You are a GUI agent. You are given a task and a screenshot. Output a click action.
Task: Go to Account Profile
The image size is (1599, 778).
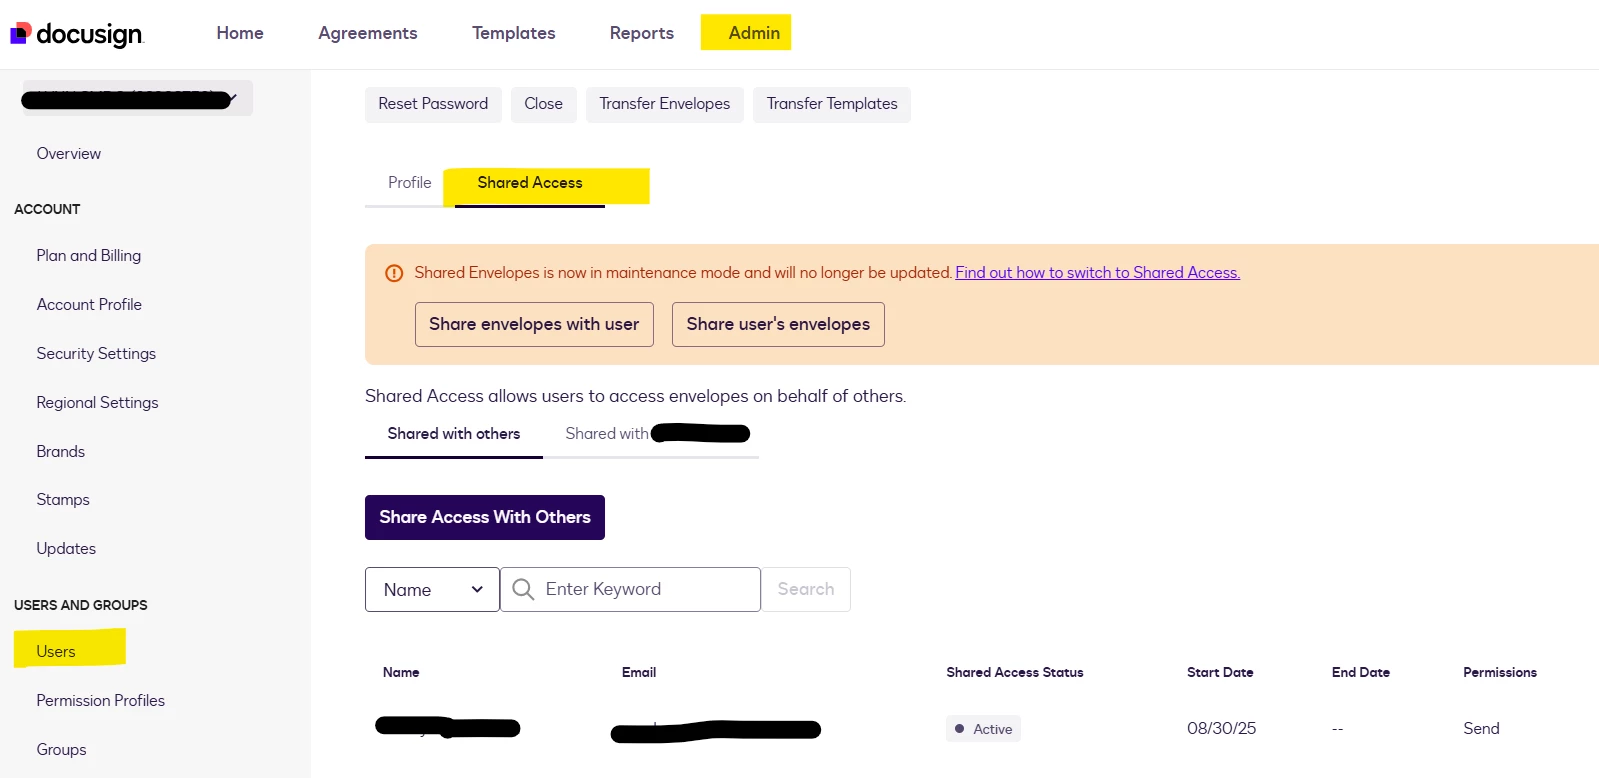click(89, 305)
